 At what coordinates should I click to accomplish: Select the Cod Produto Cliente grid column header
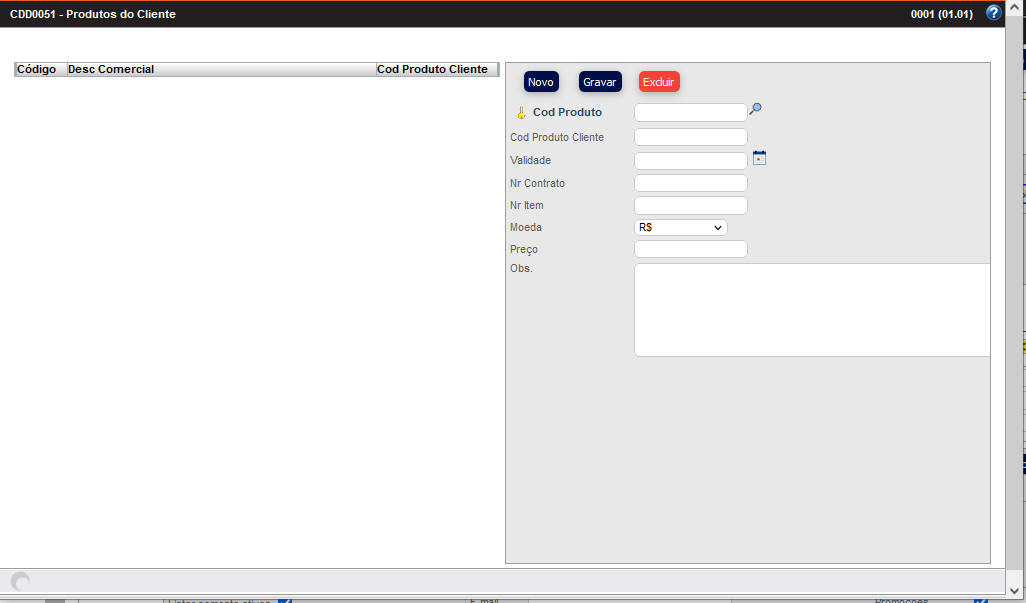coord(435,70)
